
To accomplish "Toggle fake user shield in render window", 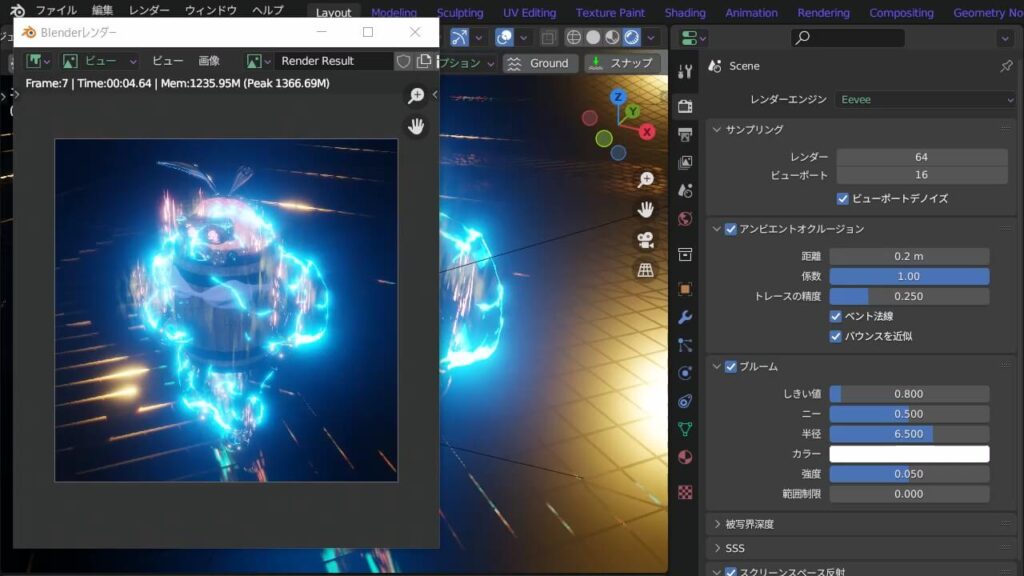I will [x=404, y=61].
